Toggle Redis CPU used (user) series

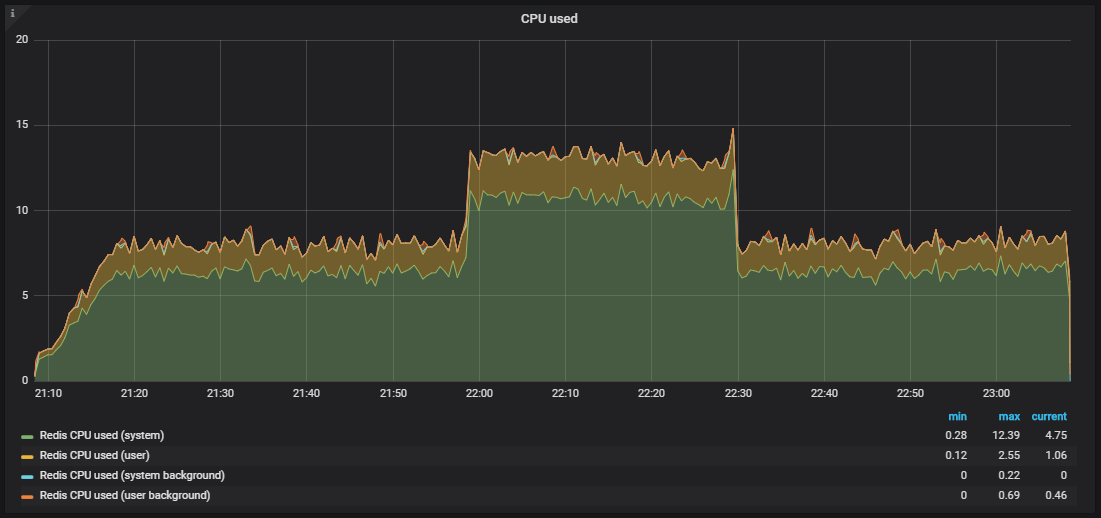click(95, 456)
